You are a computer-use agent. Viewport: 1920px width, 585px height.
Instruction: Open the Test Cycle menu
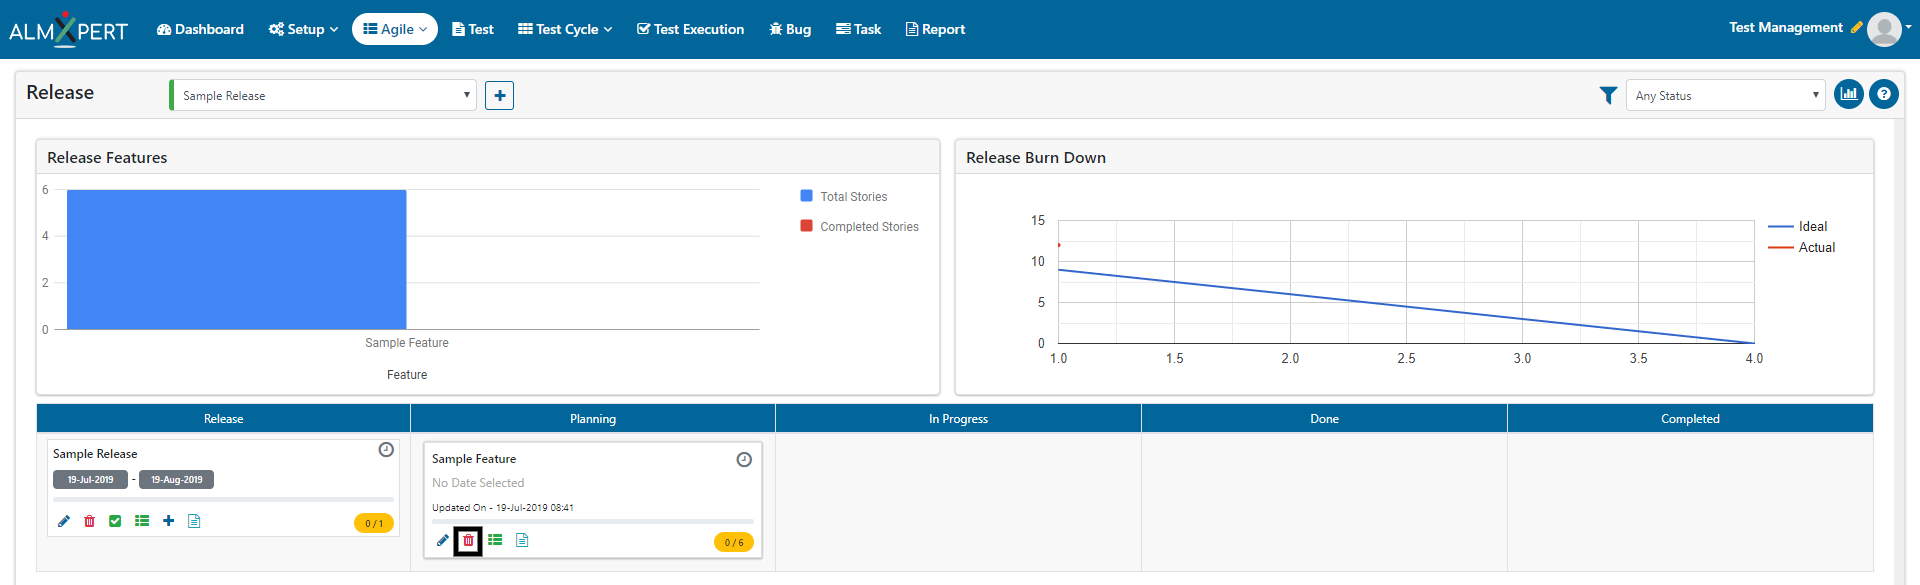(x=565, y=29)
